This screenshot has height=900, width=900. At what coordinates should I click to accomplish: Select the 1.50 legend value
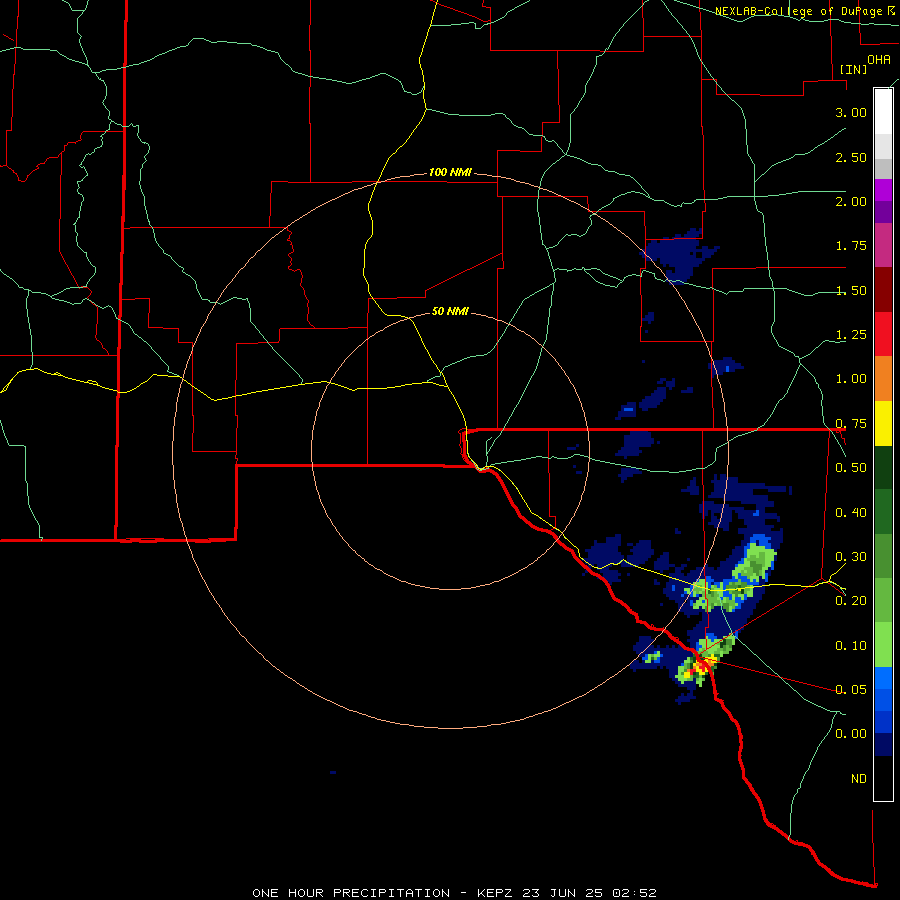(851, 290)
